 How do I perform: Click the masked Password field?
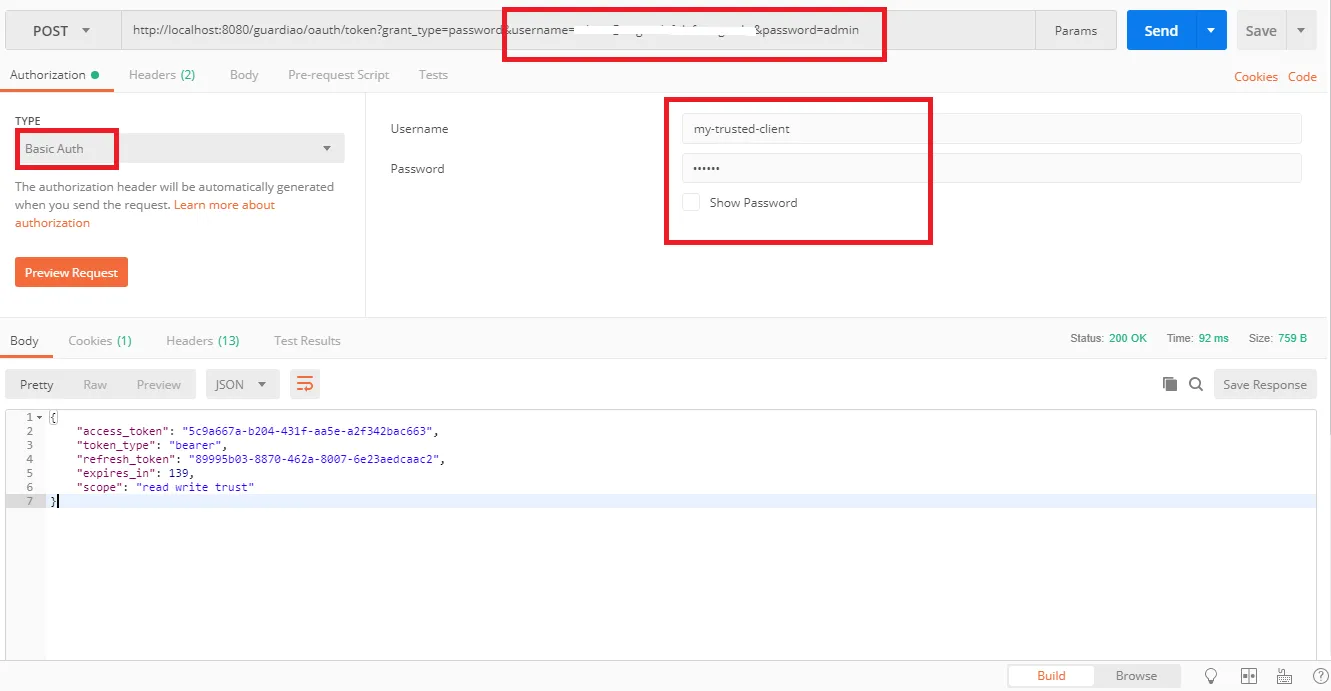pyautogui.click(x=992, y=169)
